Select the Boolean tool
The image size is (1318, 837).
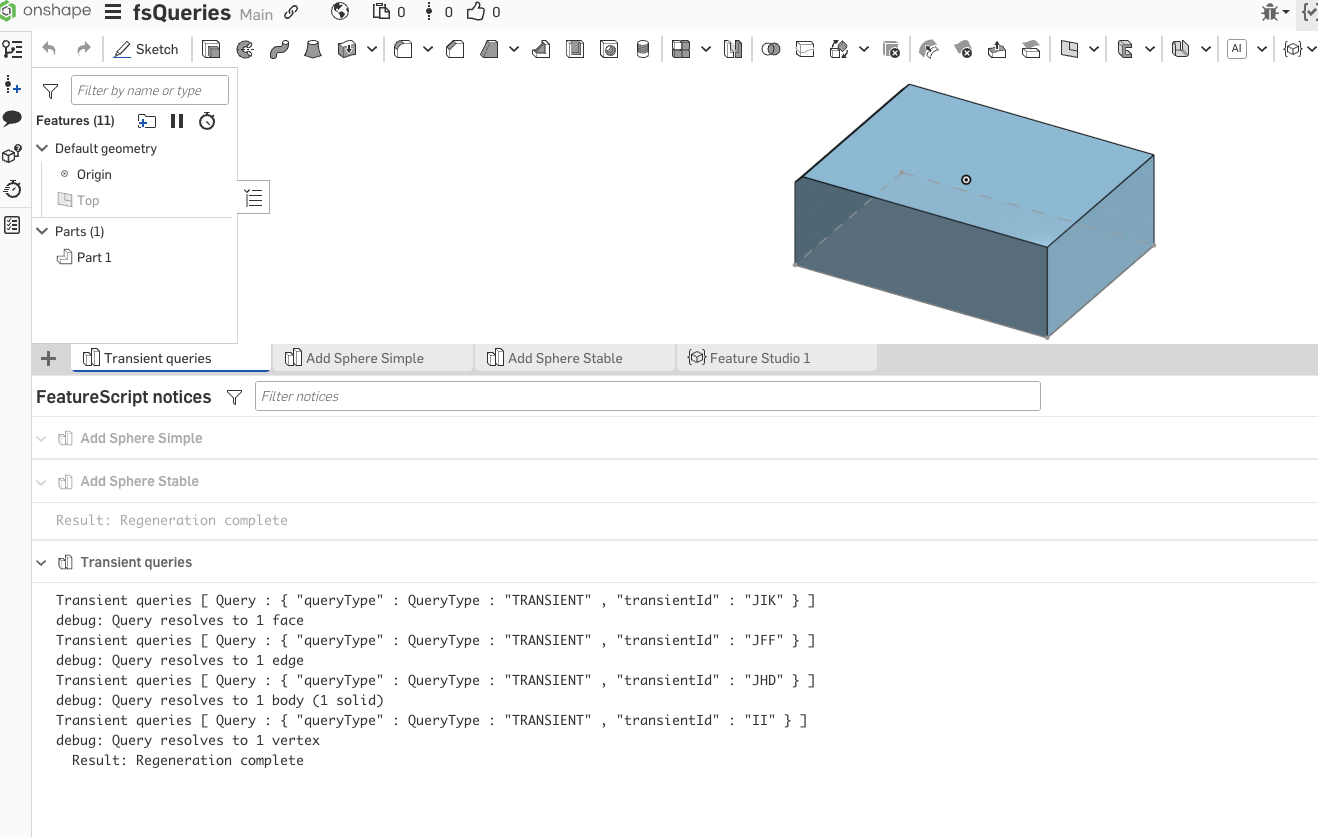tap(771, 49)
